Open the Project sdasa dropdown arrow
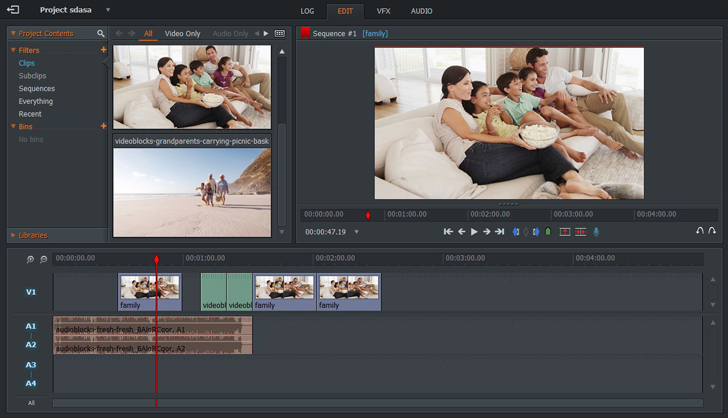728x418 pixels. (108, 10)
